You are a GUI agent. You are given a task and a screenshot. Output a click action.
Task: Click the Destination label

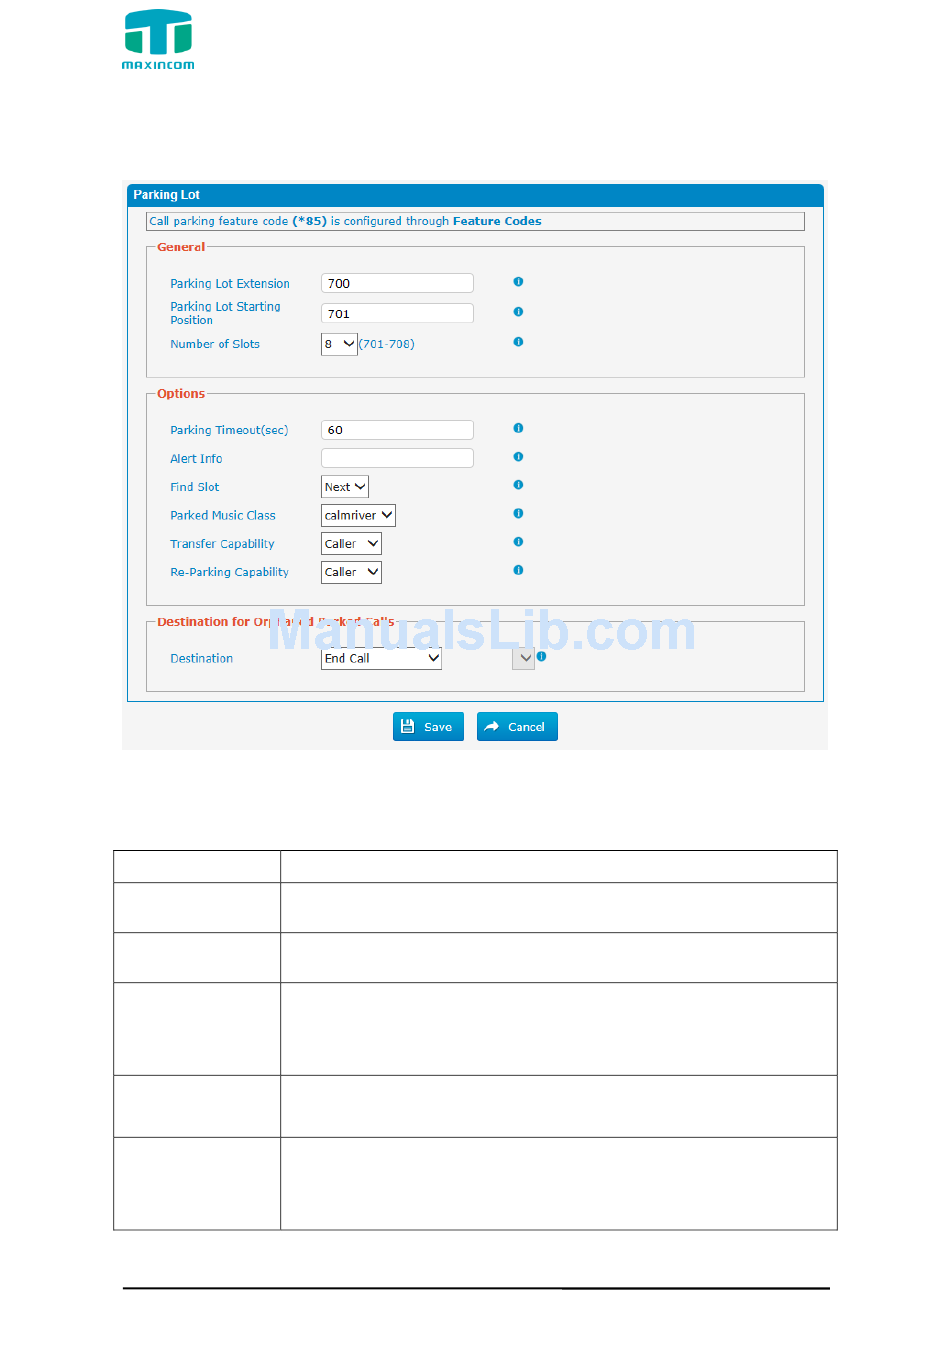[201, 658]
